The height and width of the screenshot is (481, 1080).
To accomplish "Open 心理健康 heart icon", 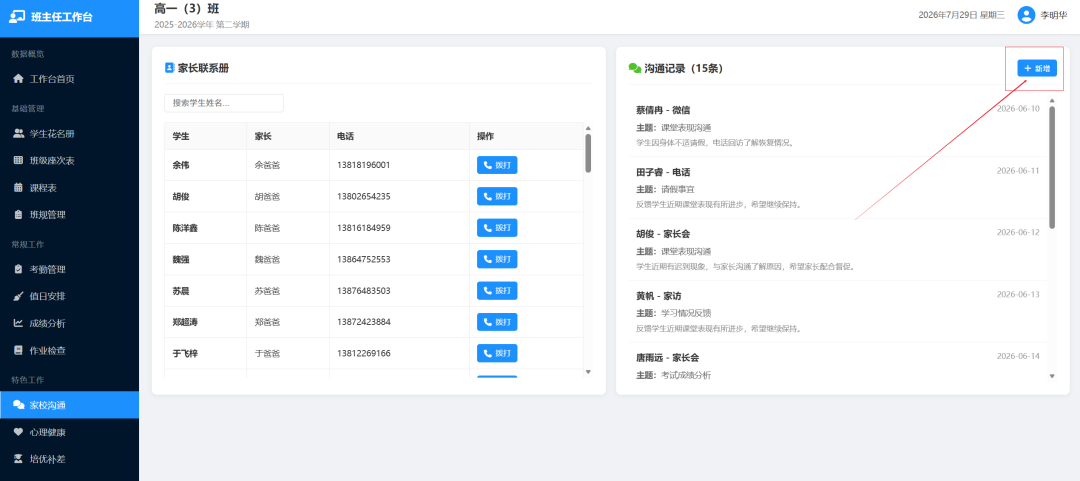I will [19, 432].
